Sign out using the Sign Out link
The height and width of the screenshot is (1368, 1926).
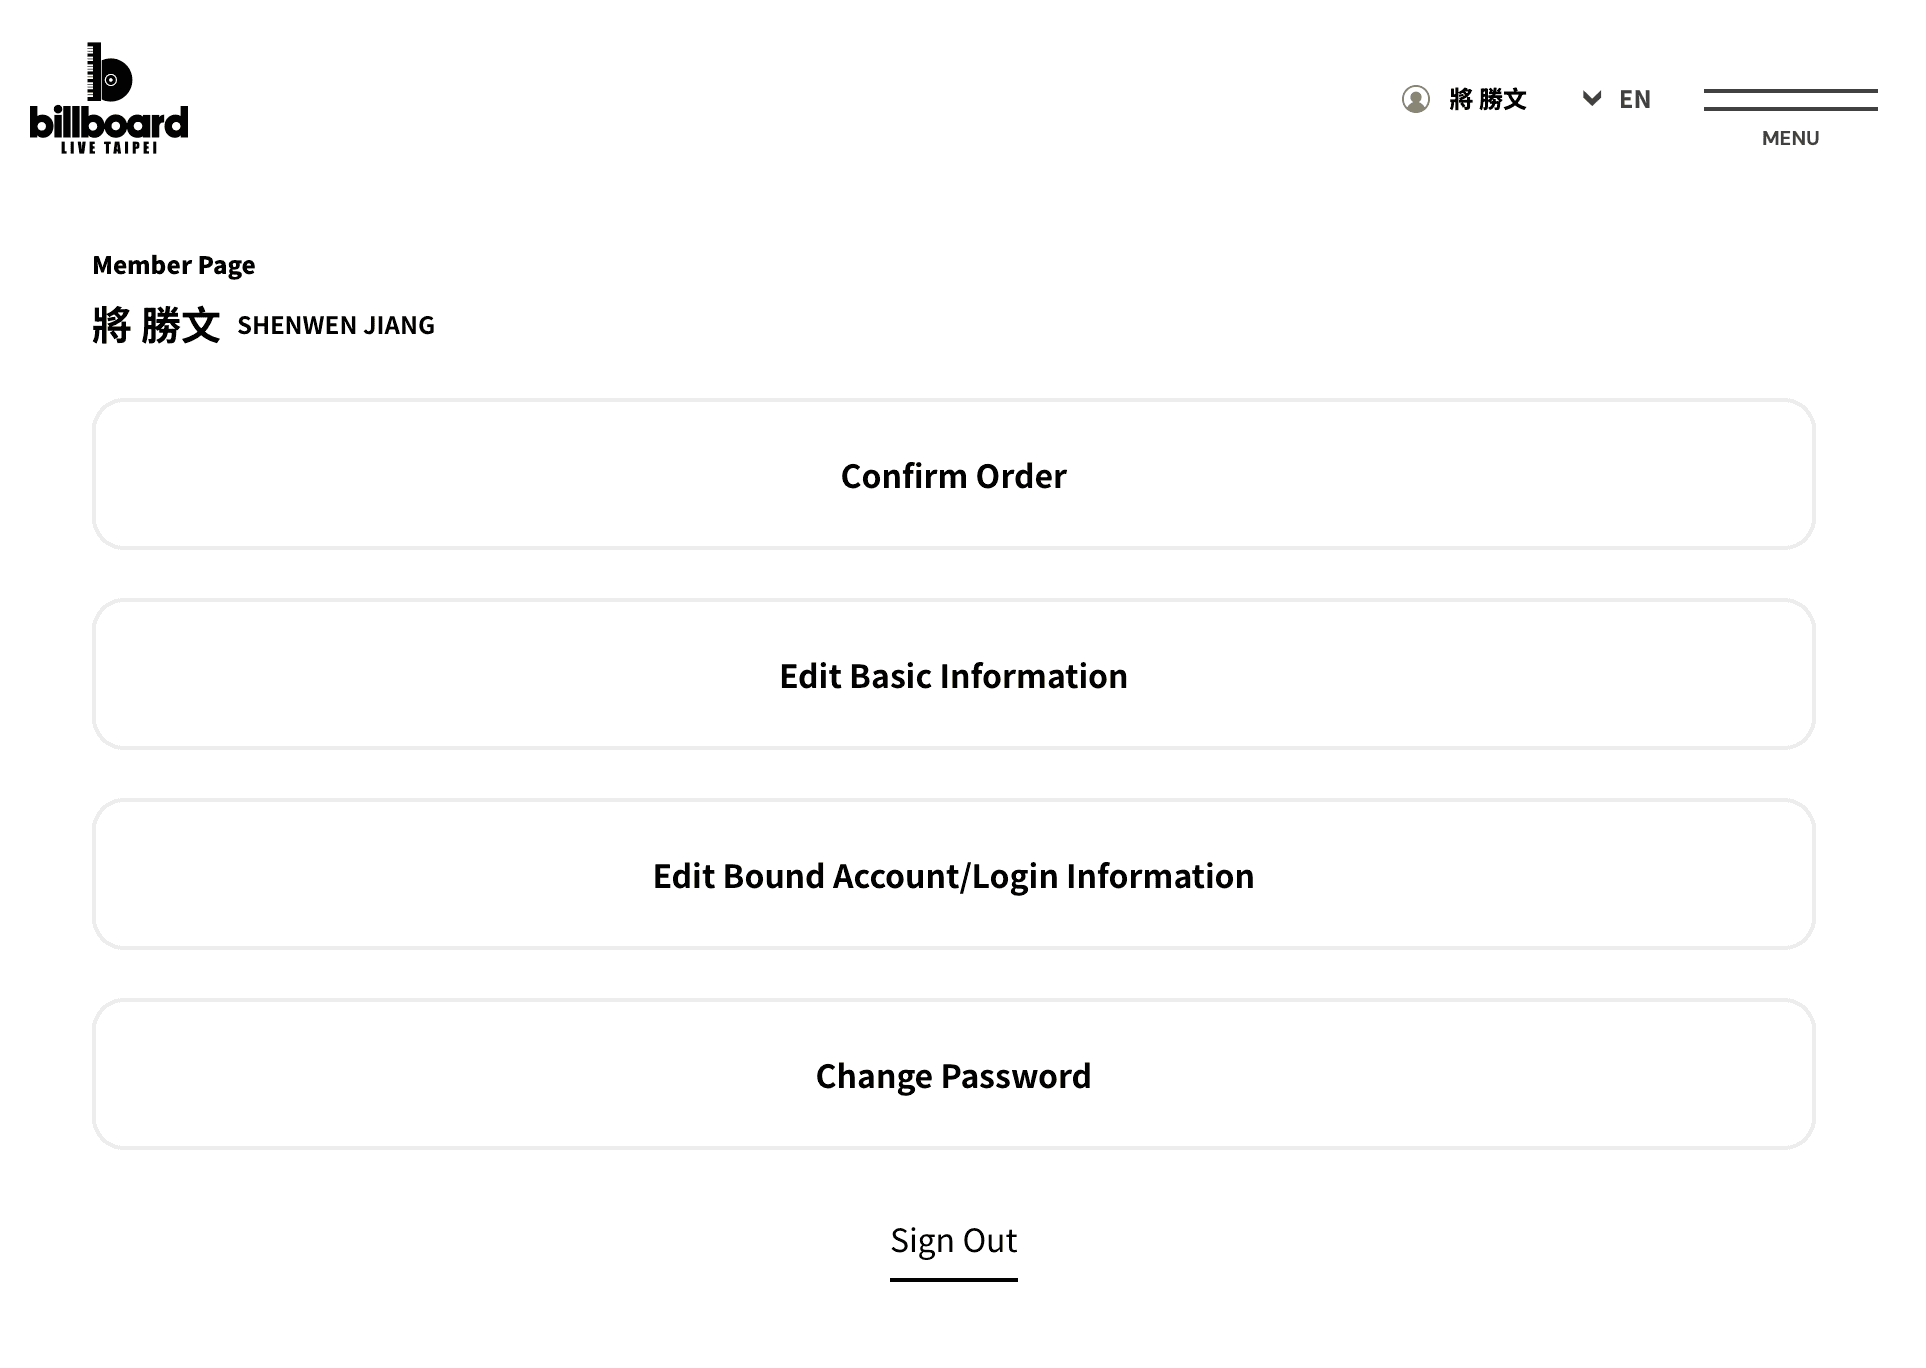tap(953, 1240)
